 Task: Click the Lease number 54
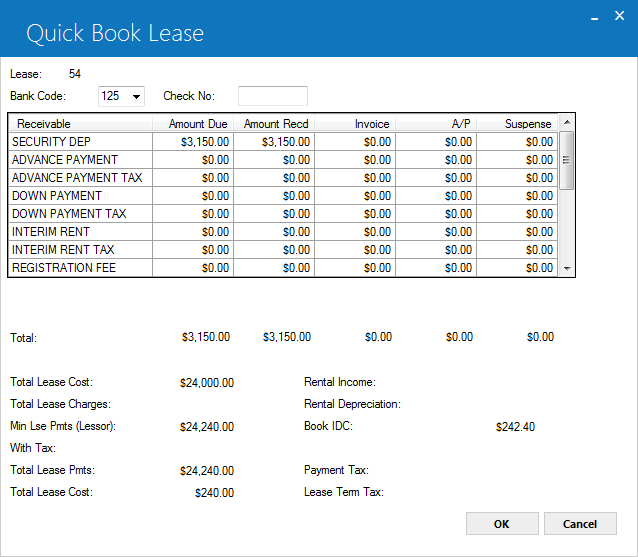click(75, 74)
